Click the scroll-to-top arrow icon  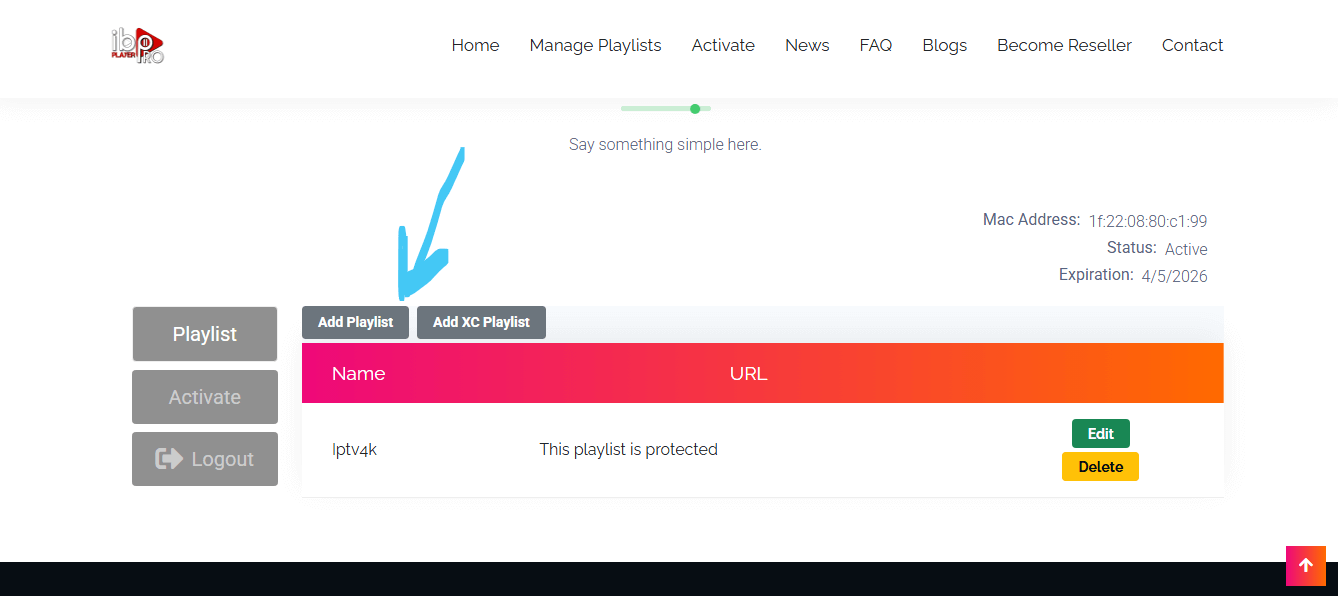tap(1306, 565)
